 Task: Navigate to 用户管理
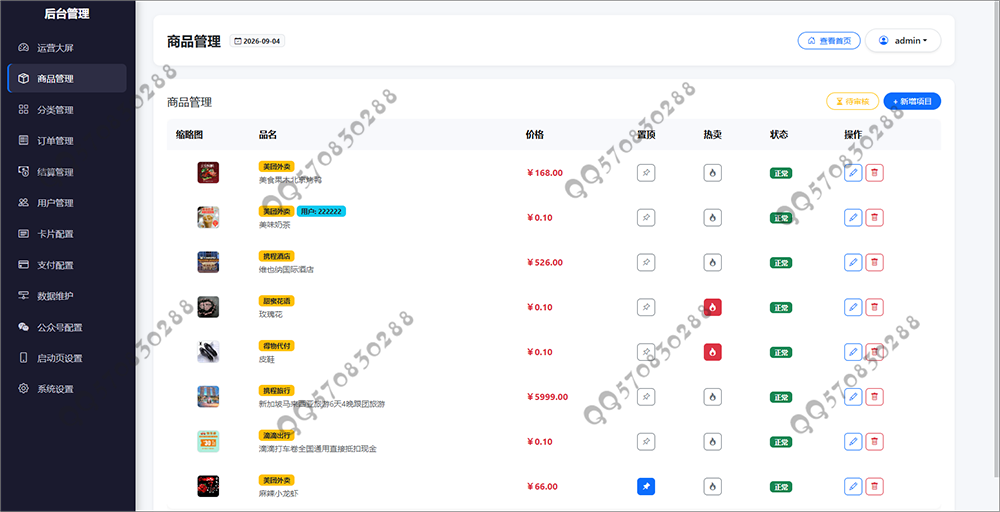67,203
